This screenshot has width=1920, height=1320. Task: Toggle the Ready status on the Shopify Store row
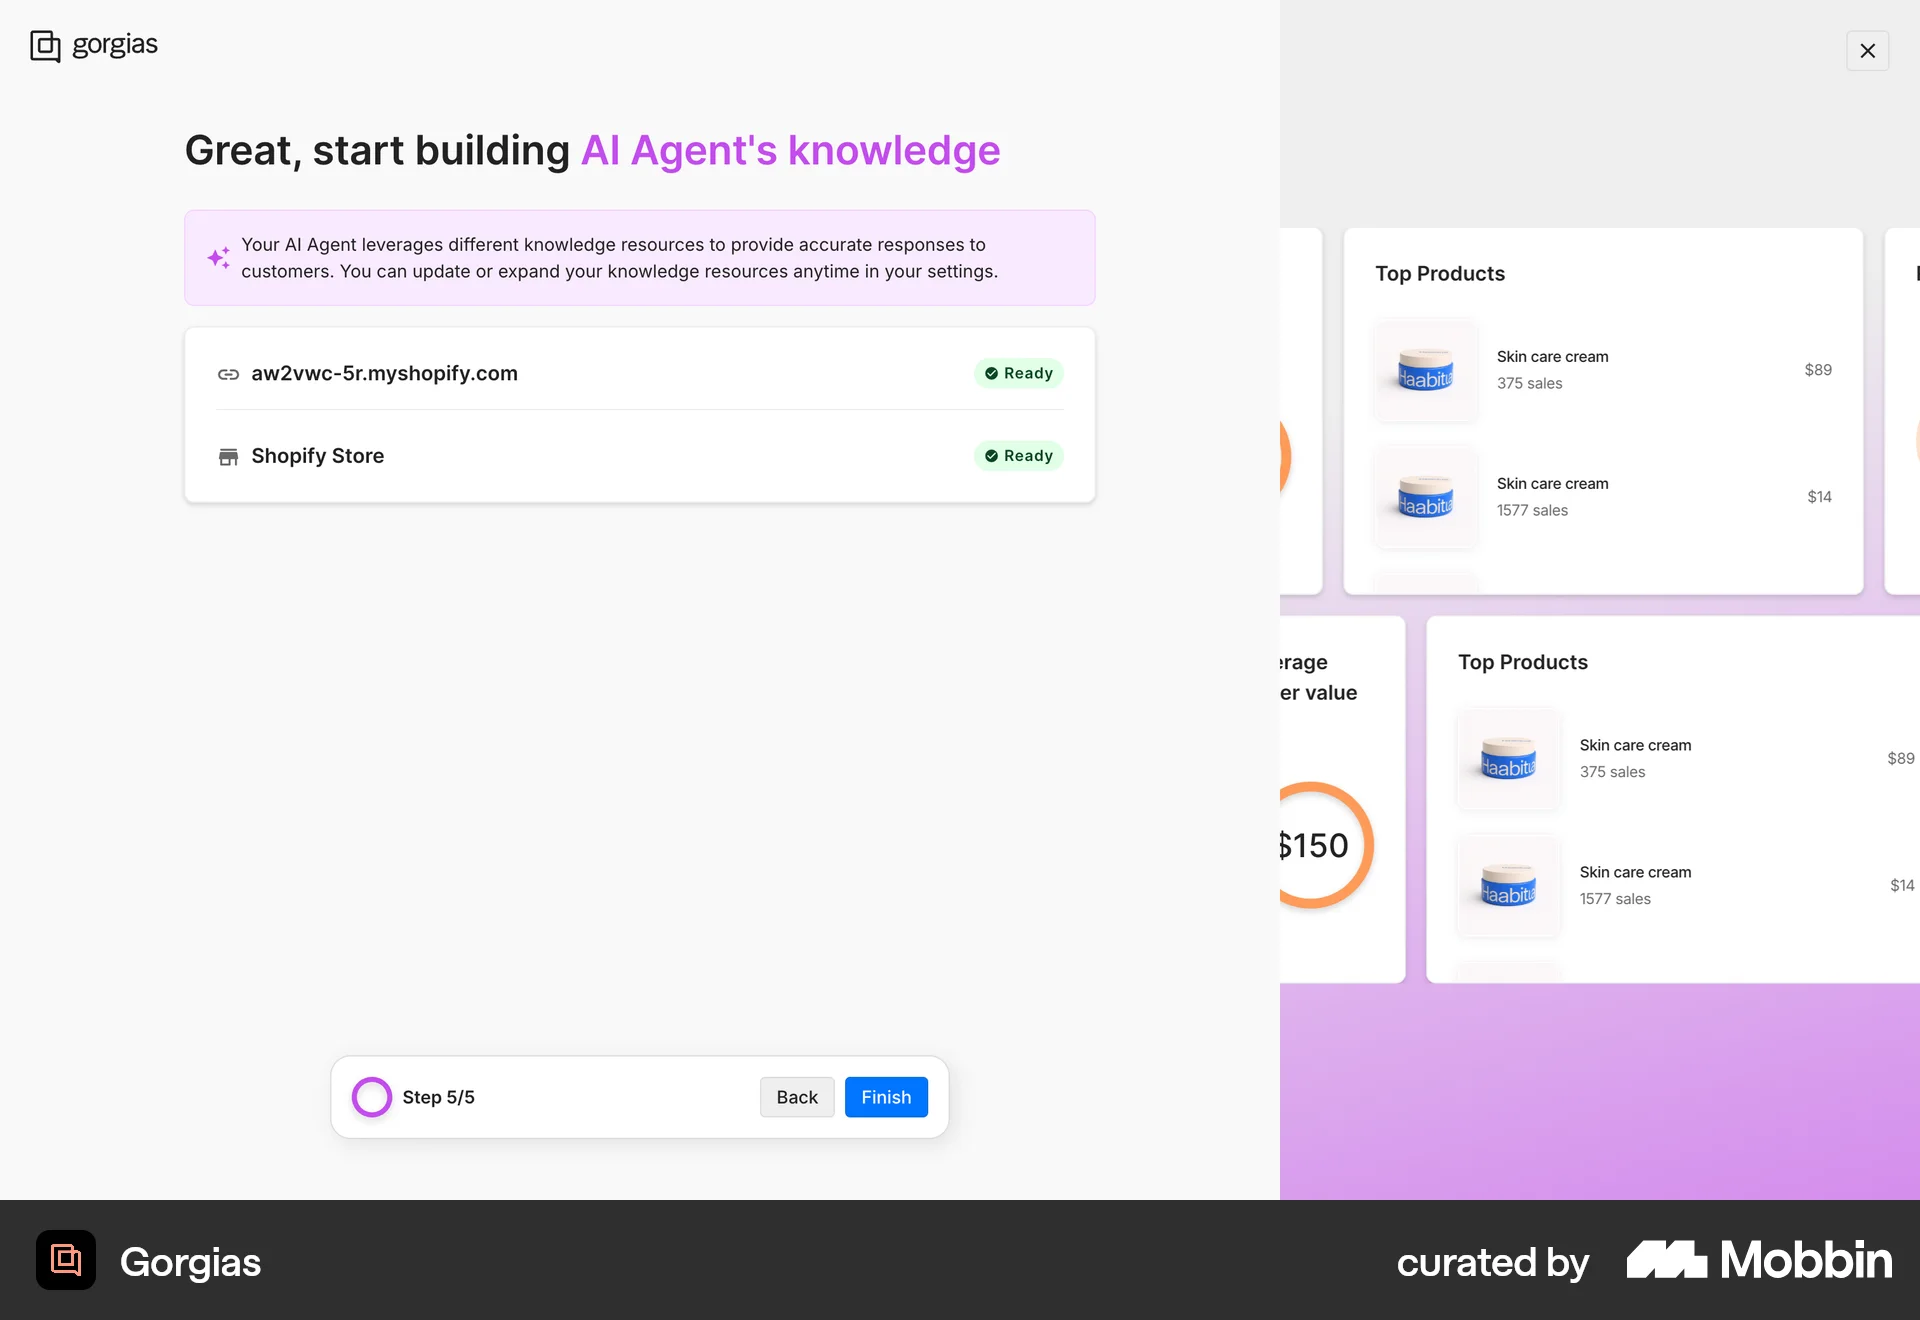pos(1018,456)
